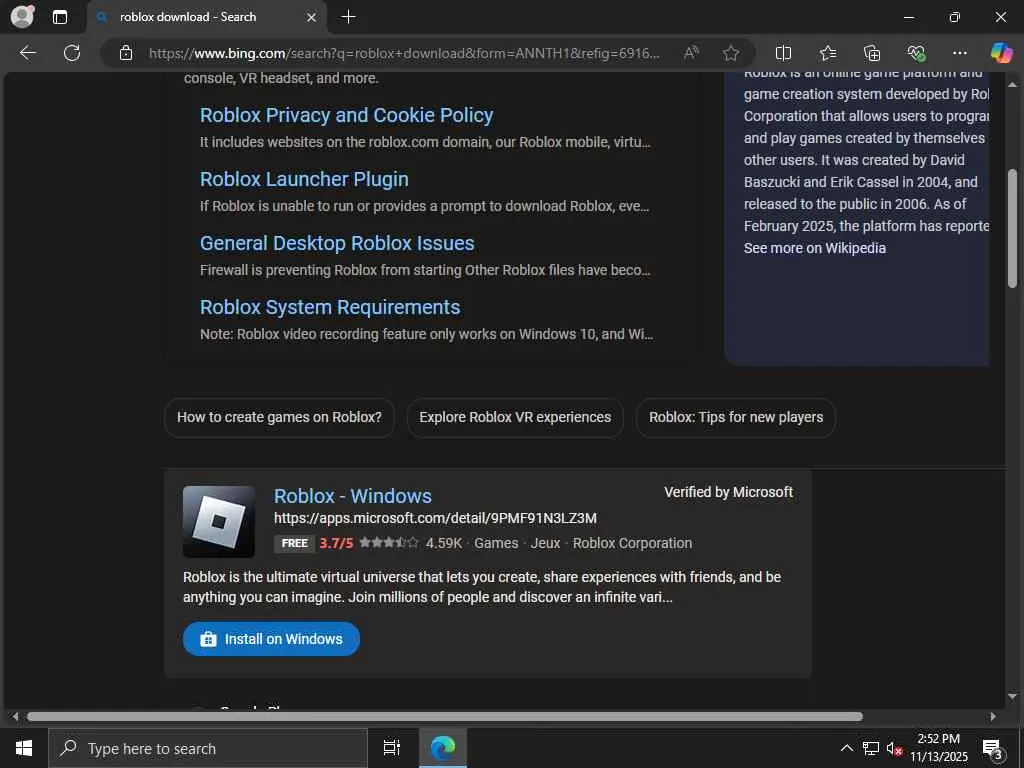Open the Copilot sidebar icon
Image resolution: width=1024 pixels, height=768 pixels.
(1001, 53)
